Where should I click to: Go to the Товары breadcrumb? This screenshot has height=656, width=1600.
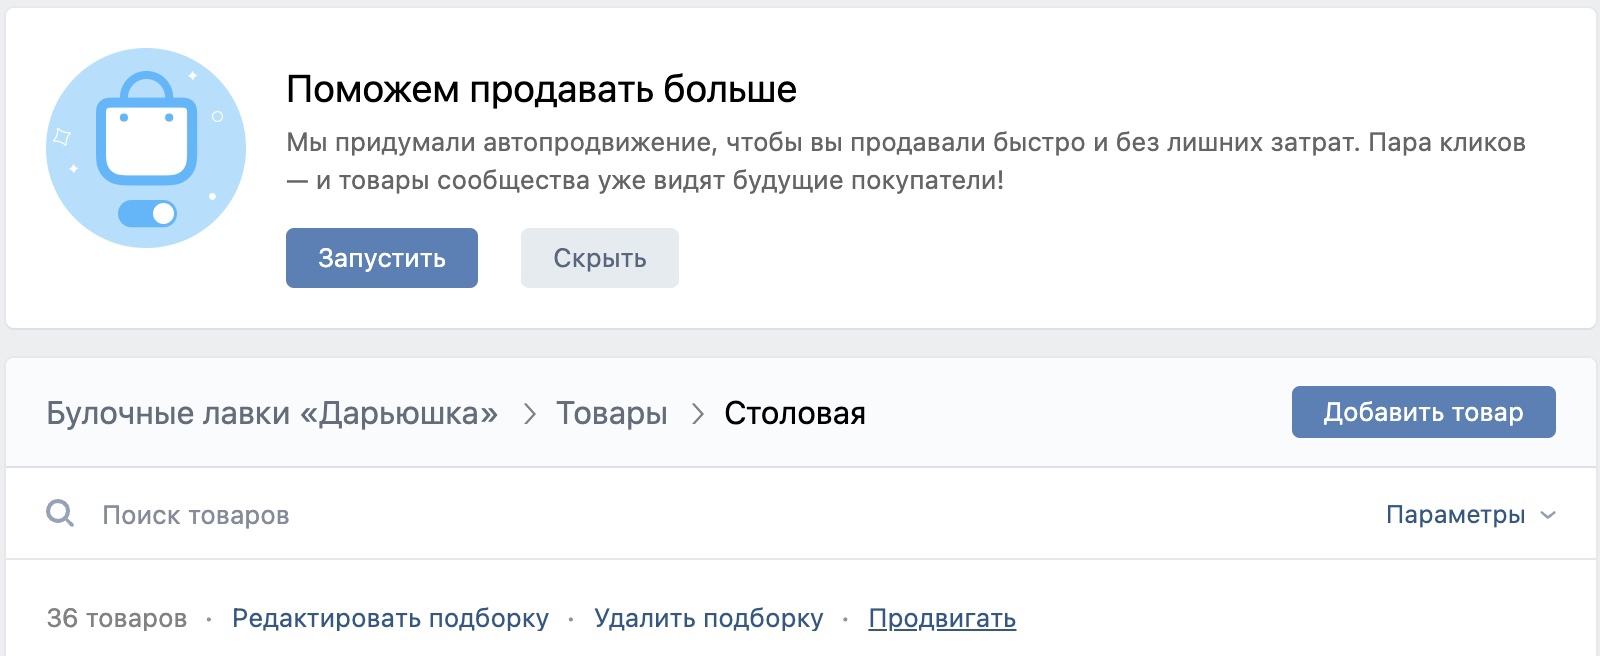(612, 413)
